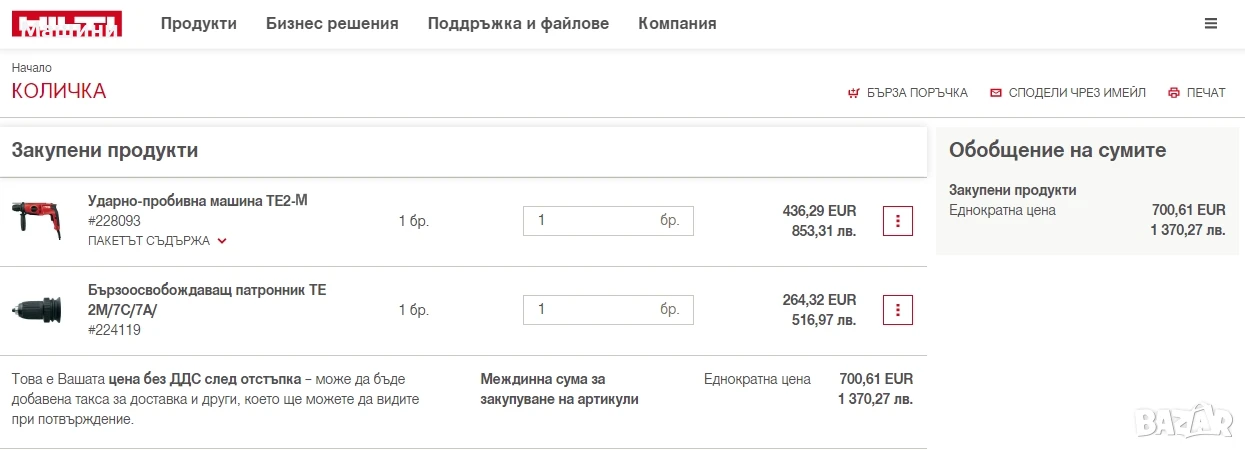The image size is (1245, 450).
Task: Open Ударно-пробивна машина TE2-M product link
Action: click(198, 201)
